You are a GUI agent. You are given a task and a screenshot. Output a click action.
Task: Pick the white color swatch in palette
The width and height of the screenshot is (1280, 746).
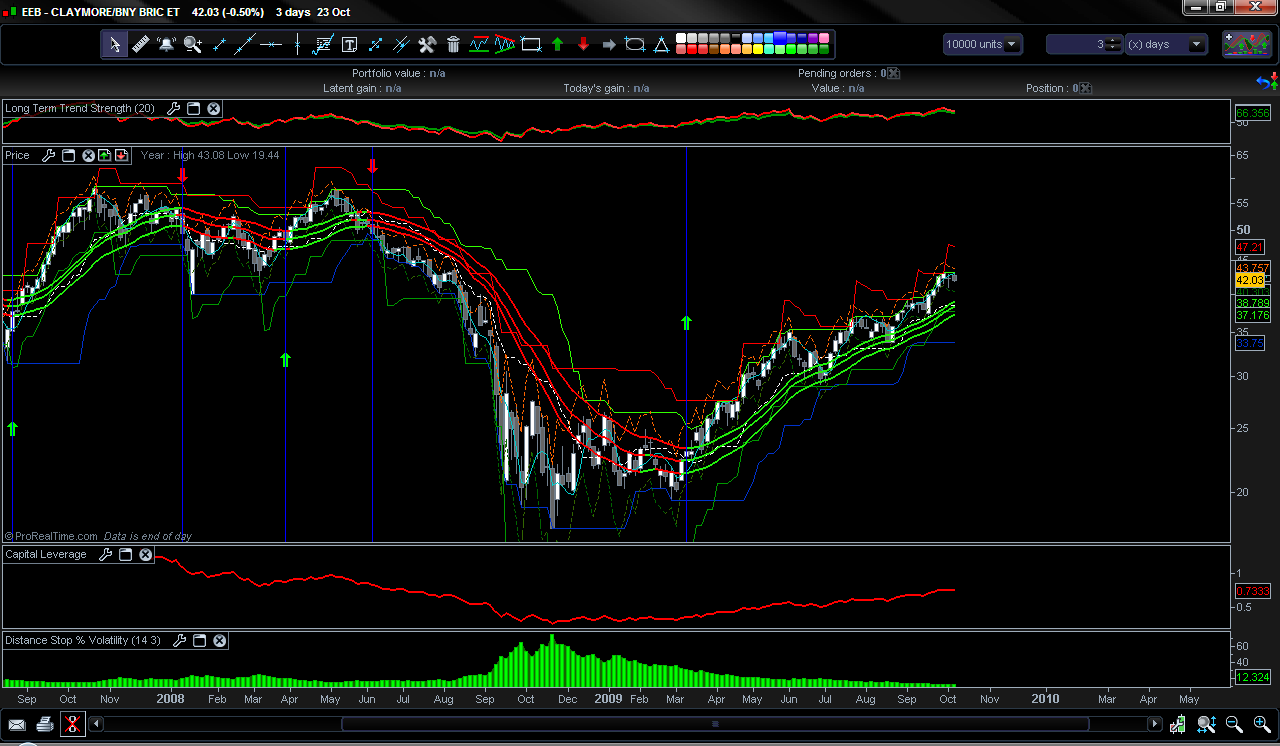(x=682, y=39)
